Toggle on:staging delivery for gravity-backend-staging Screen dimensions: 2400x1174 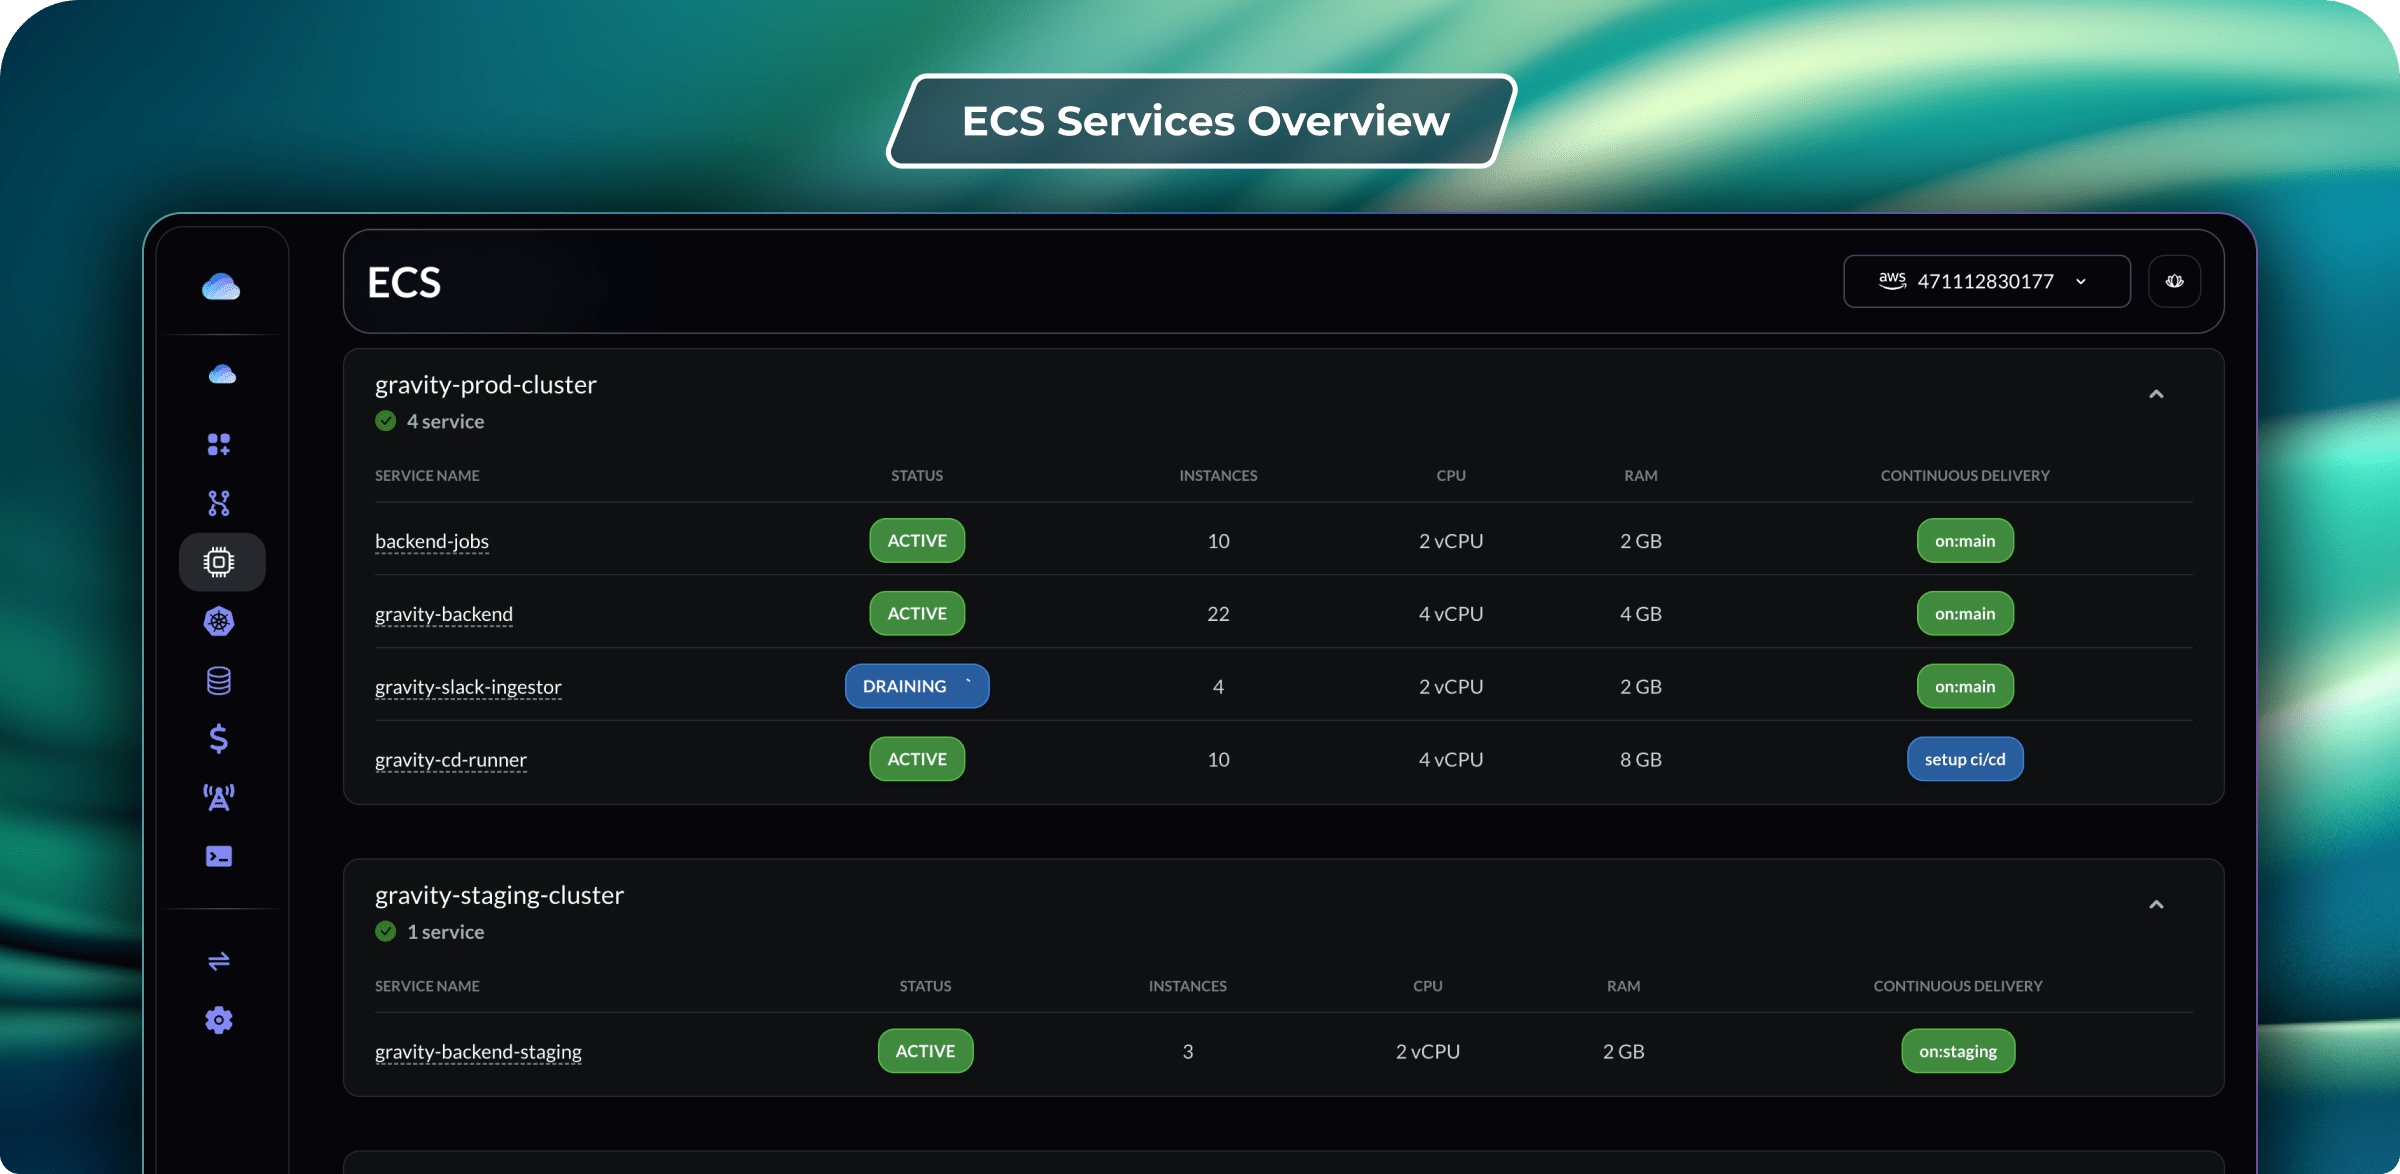click(1957, 1051)
